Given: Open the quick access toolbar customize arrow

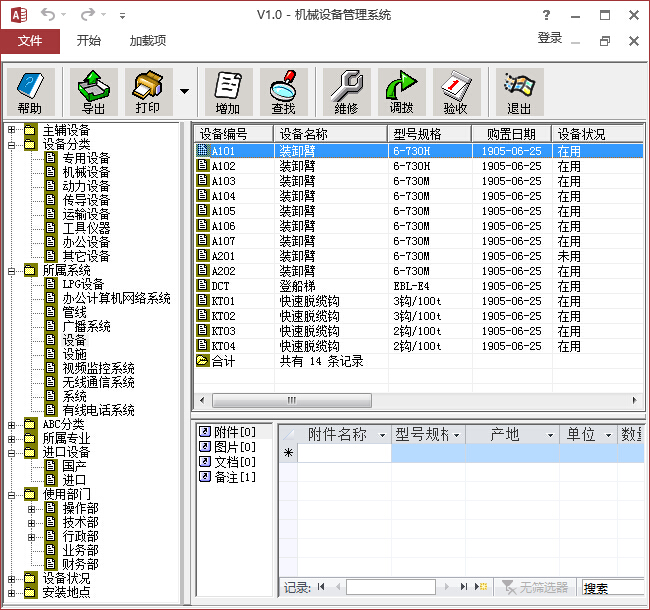Looking at the screenshot, I should tap(122, 16).
